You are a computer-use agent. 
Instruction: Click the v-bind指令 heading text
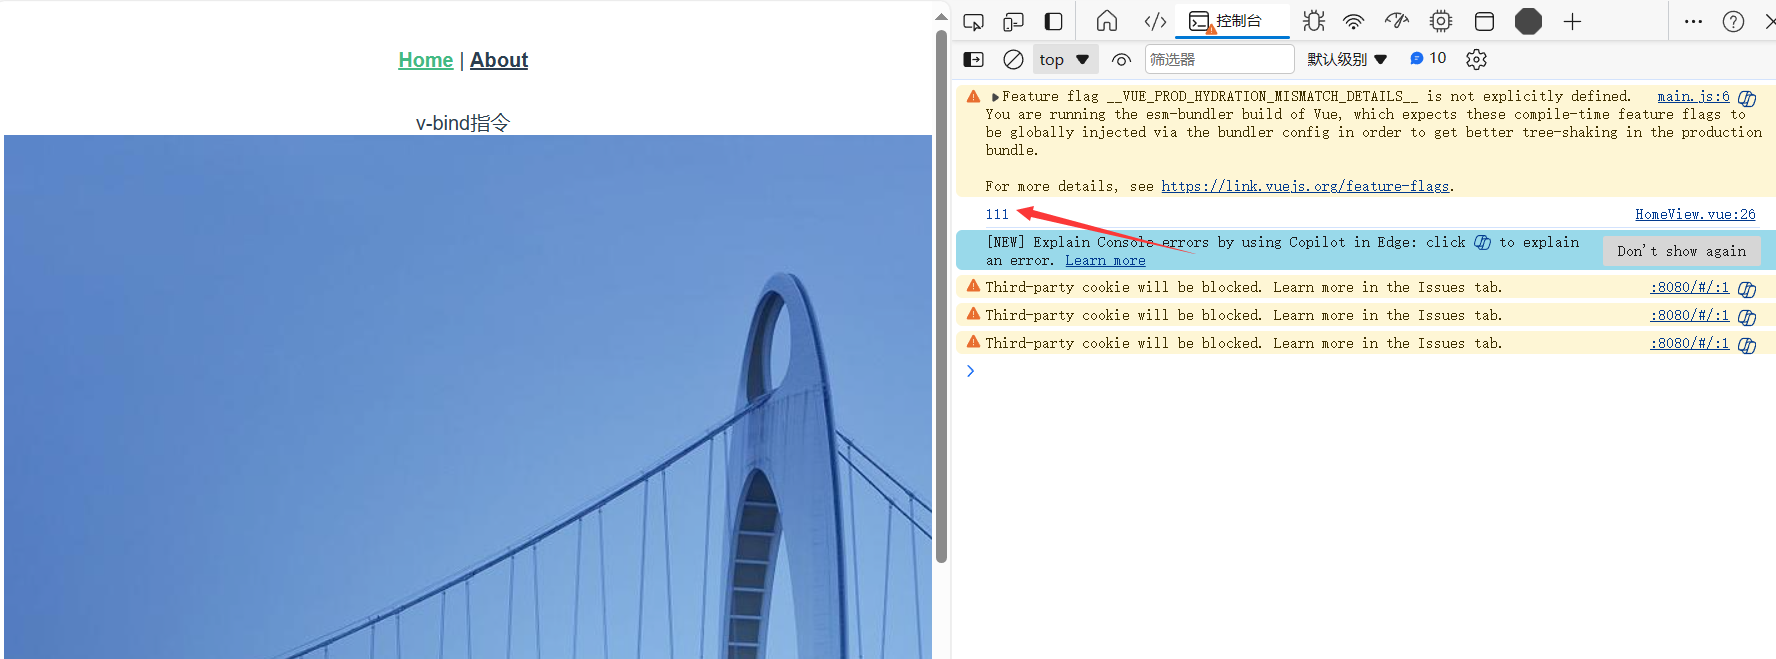click(463, 123)
